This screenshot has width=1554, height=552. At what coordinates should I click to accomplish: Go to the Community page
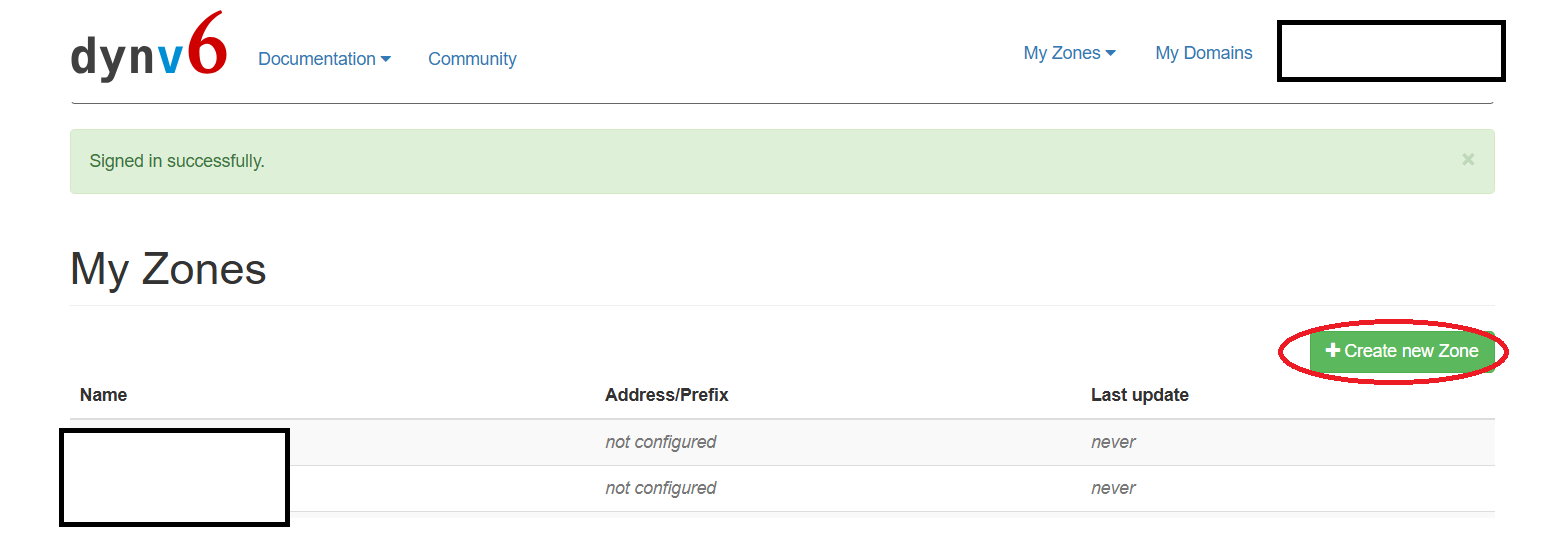coord(472,59)
